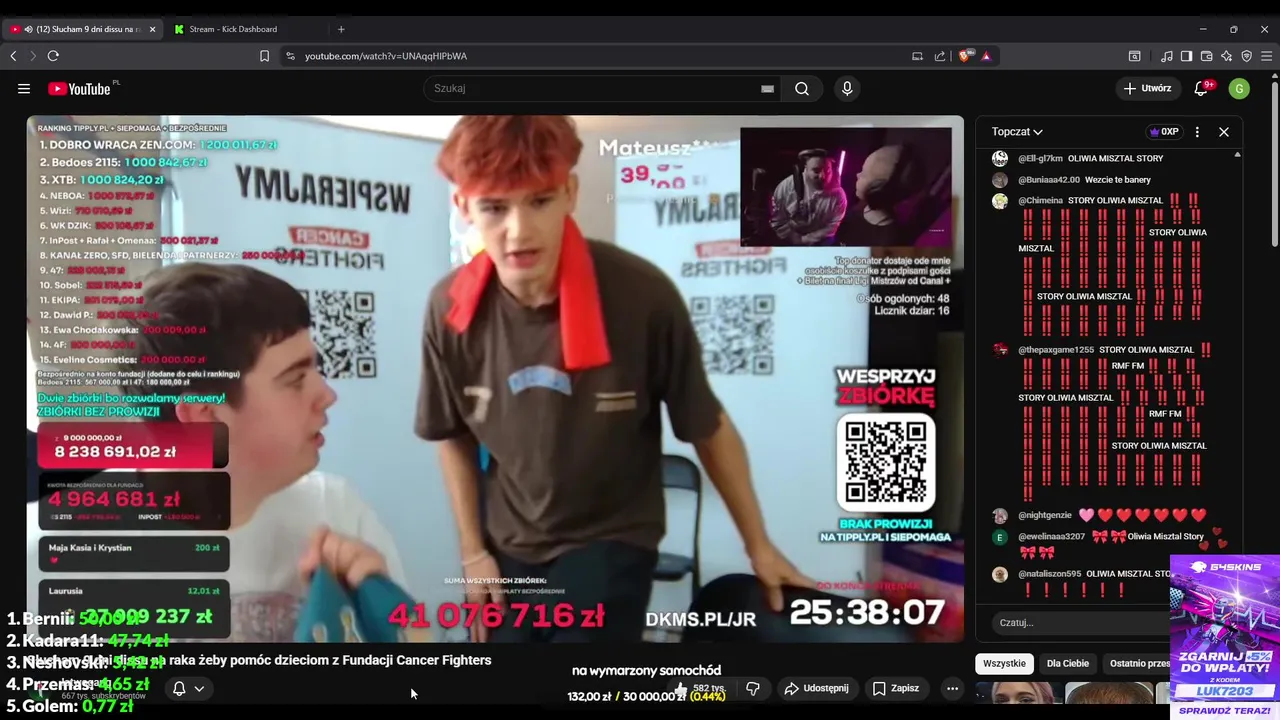Select the Wszystkie filter chip
1280x720 pixels.
(x=1004, y=663)
